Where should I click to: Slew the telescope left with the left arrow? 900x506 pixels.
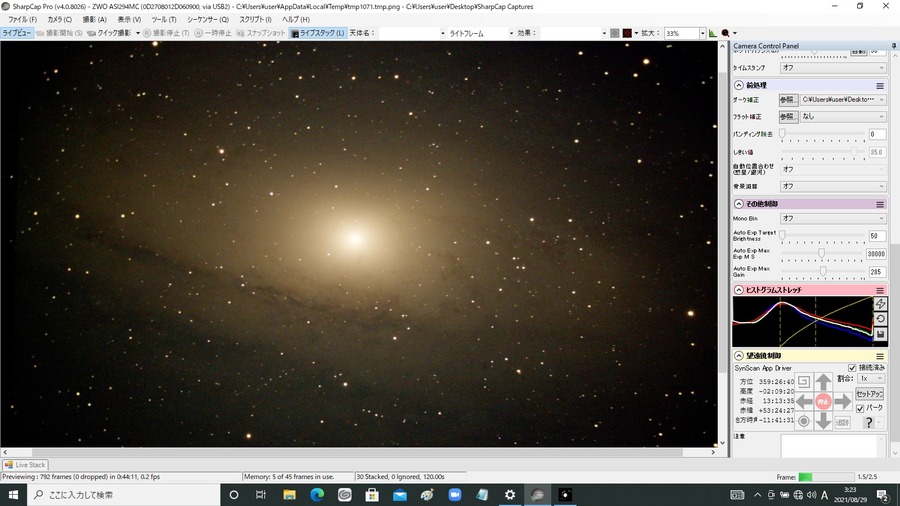[804, 402]
